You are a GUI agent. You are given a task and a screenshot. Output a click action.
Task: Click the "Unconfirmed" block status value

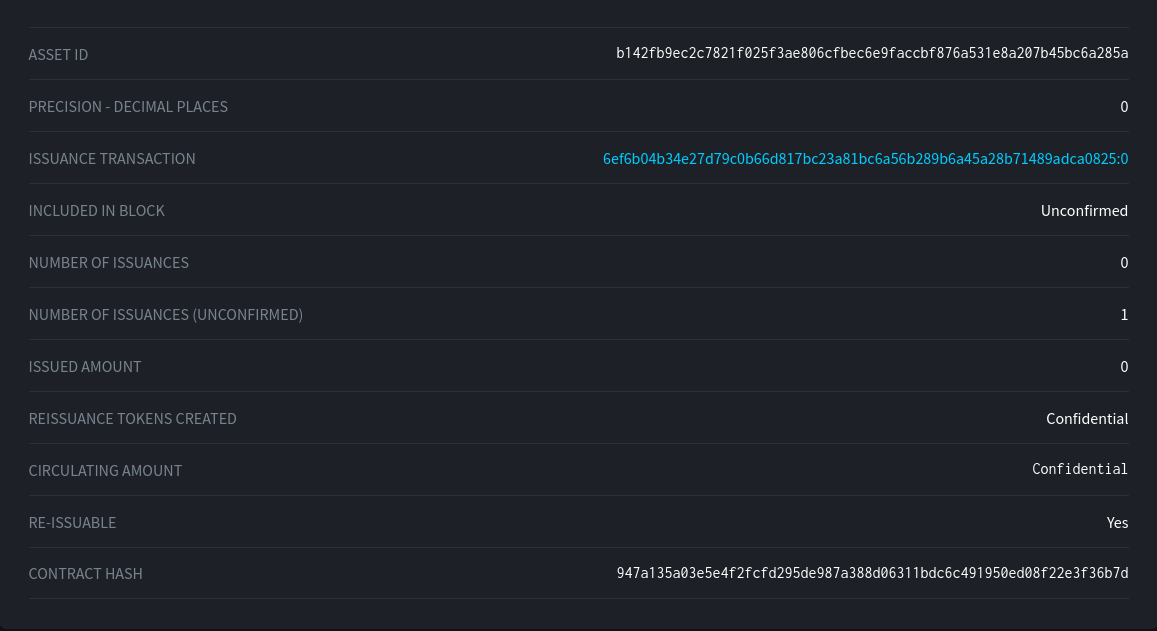pos(1084,211)
